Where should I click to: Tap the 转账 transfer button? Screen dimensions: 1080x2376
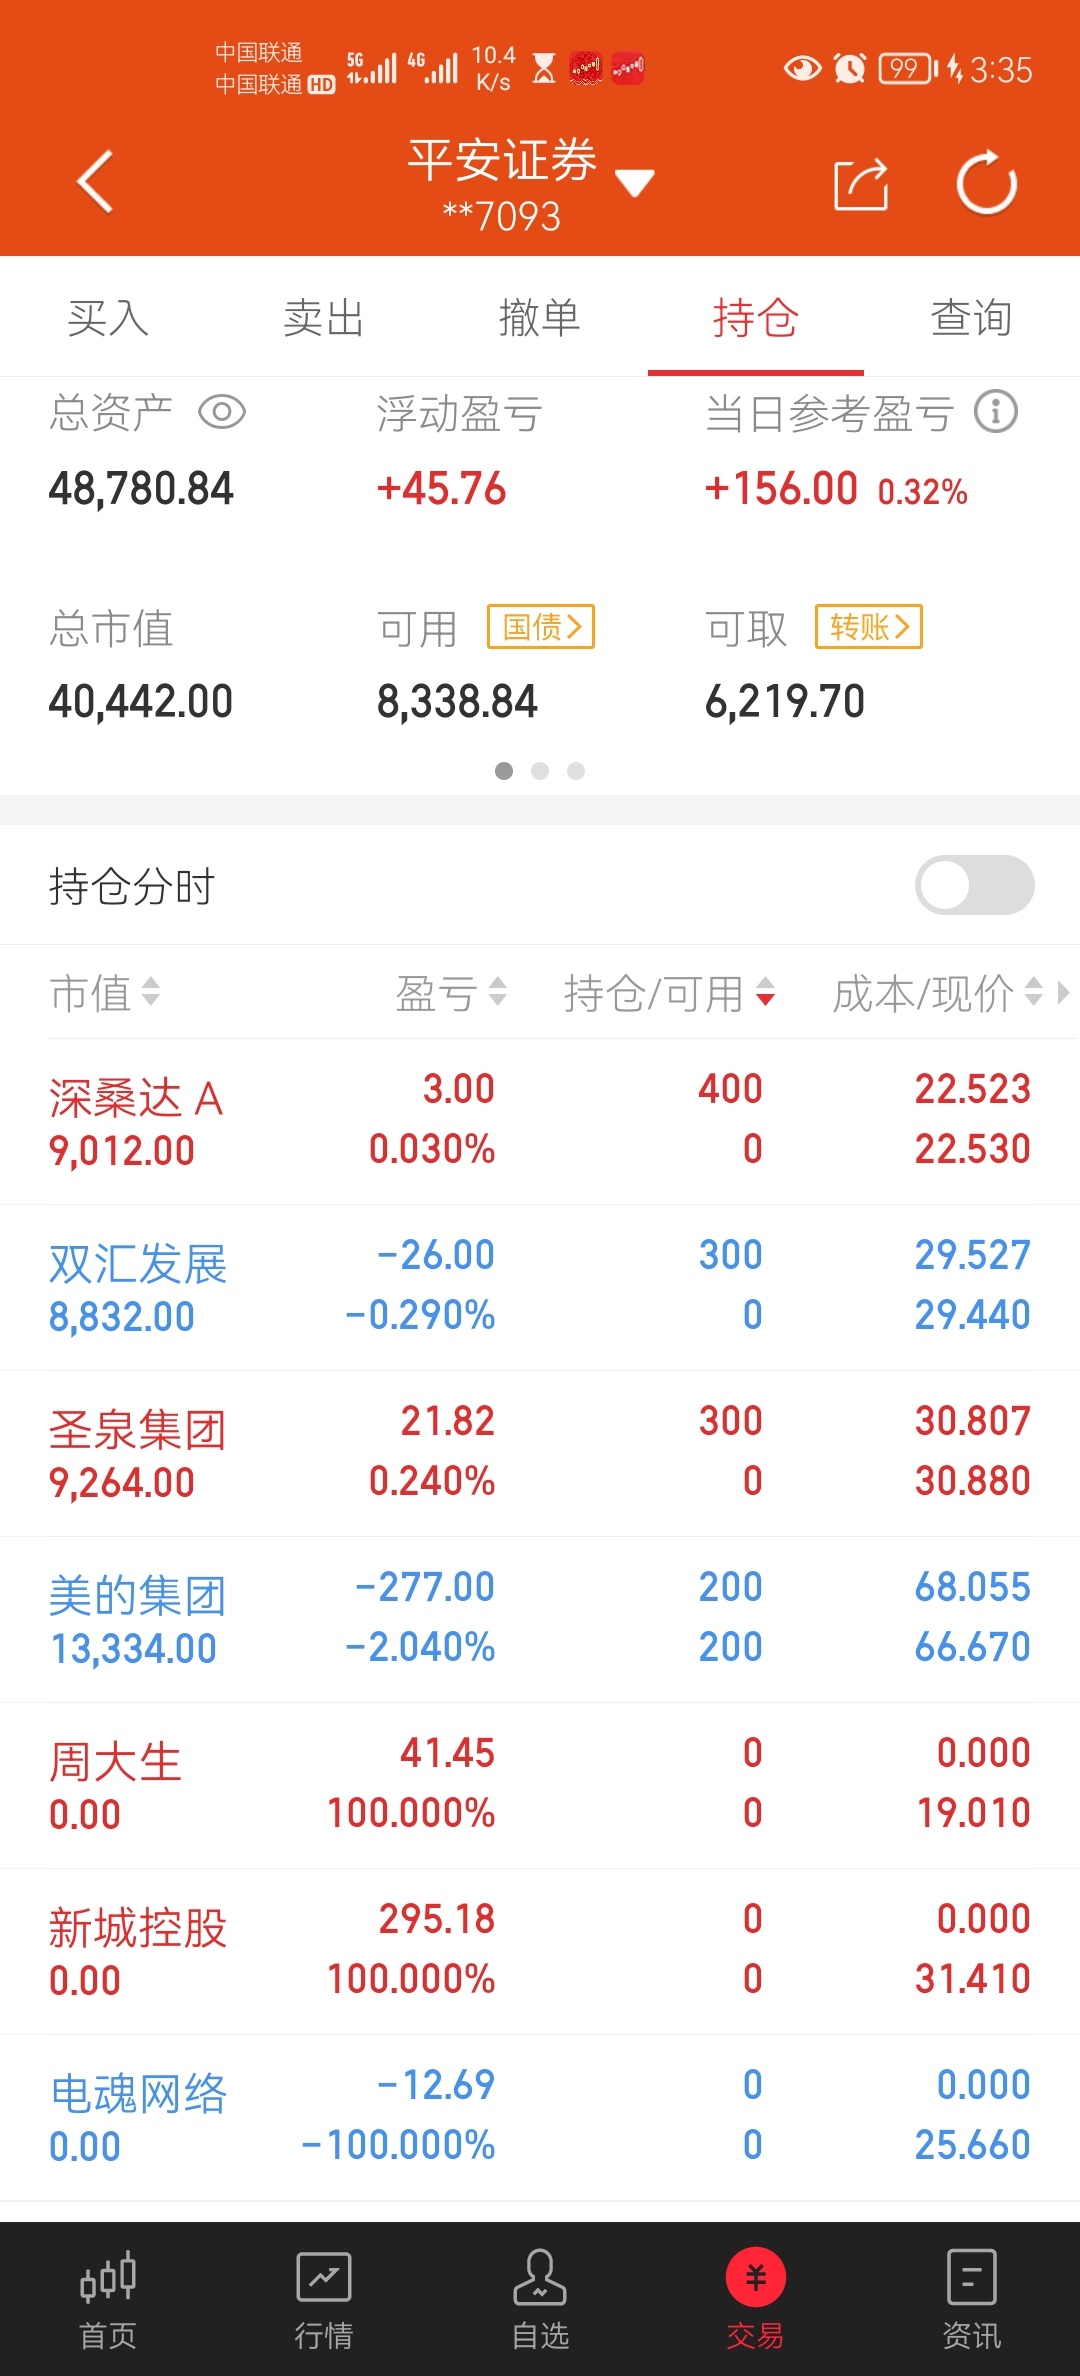[x=868, y=627]
